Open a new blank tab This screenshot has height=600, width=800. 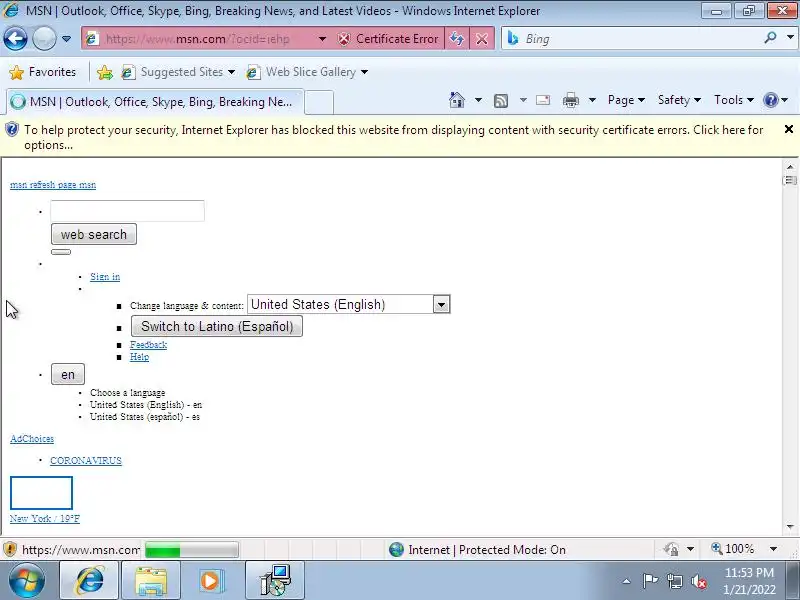319,102
